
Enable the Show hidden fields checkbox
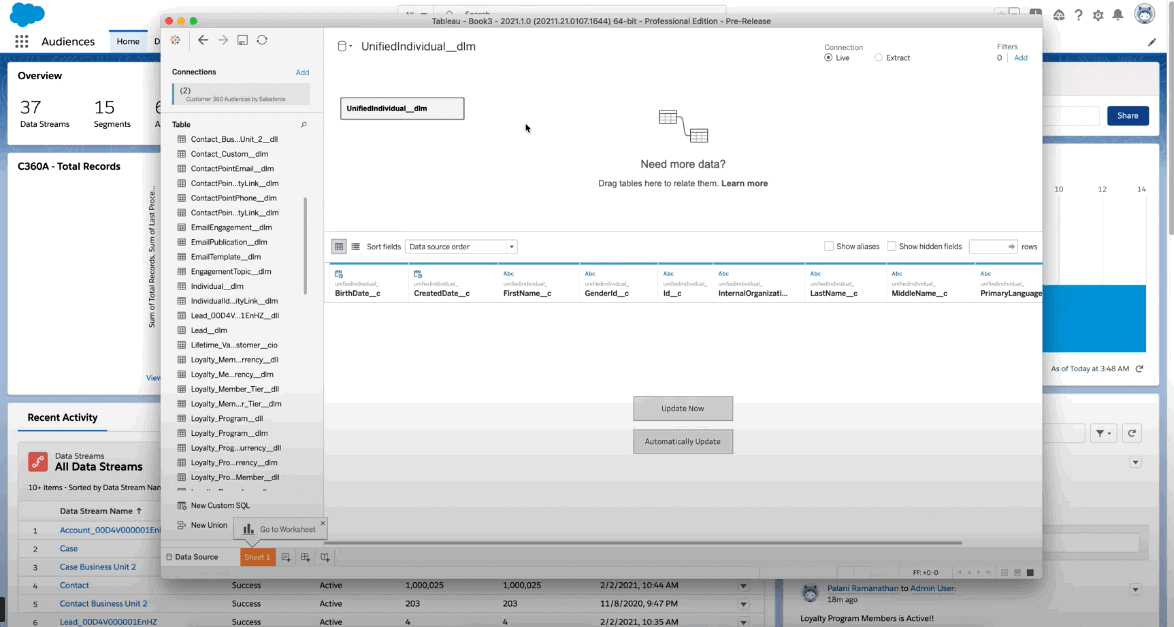pyautogui.click(x=892, y=246)
